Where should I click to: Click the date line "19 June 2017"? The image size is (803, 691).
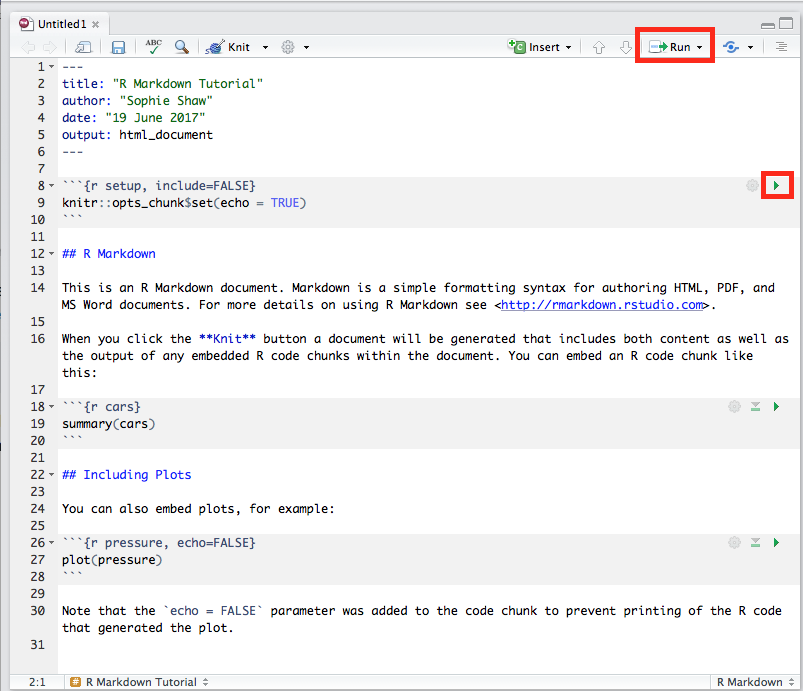tap(134, 118)
